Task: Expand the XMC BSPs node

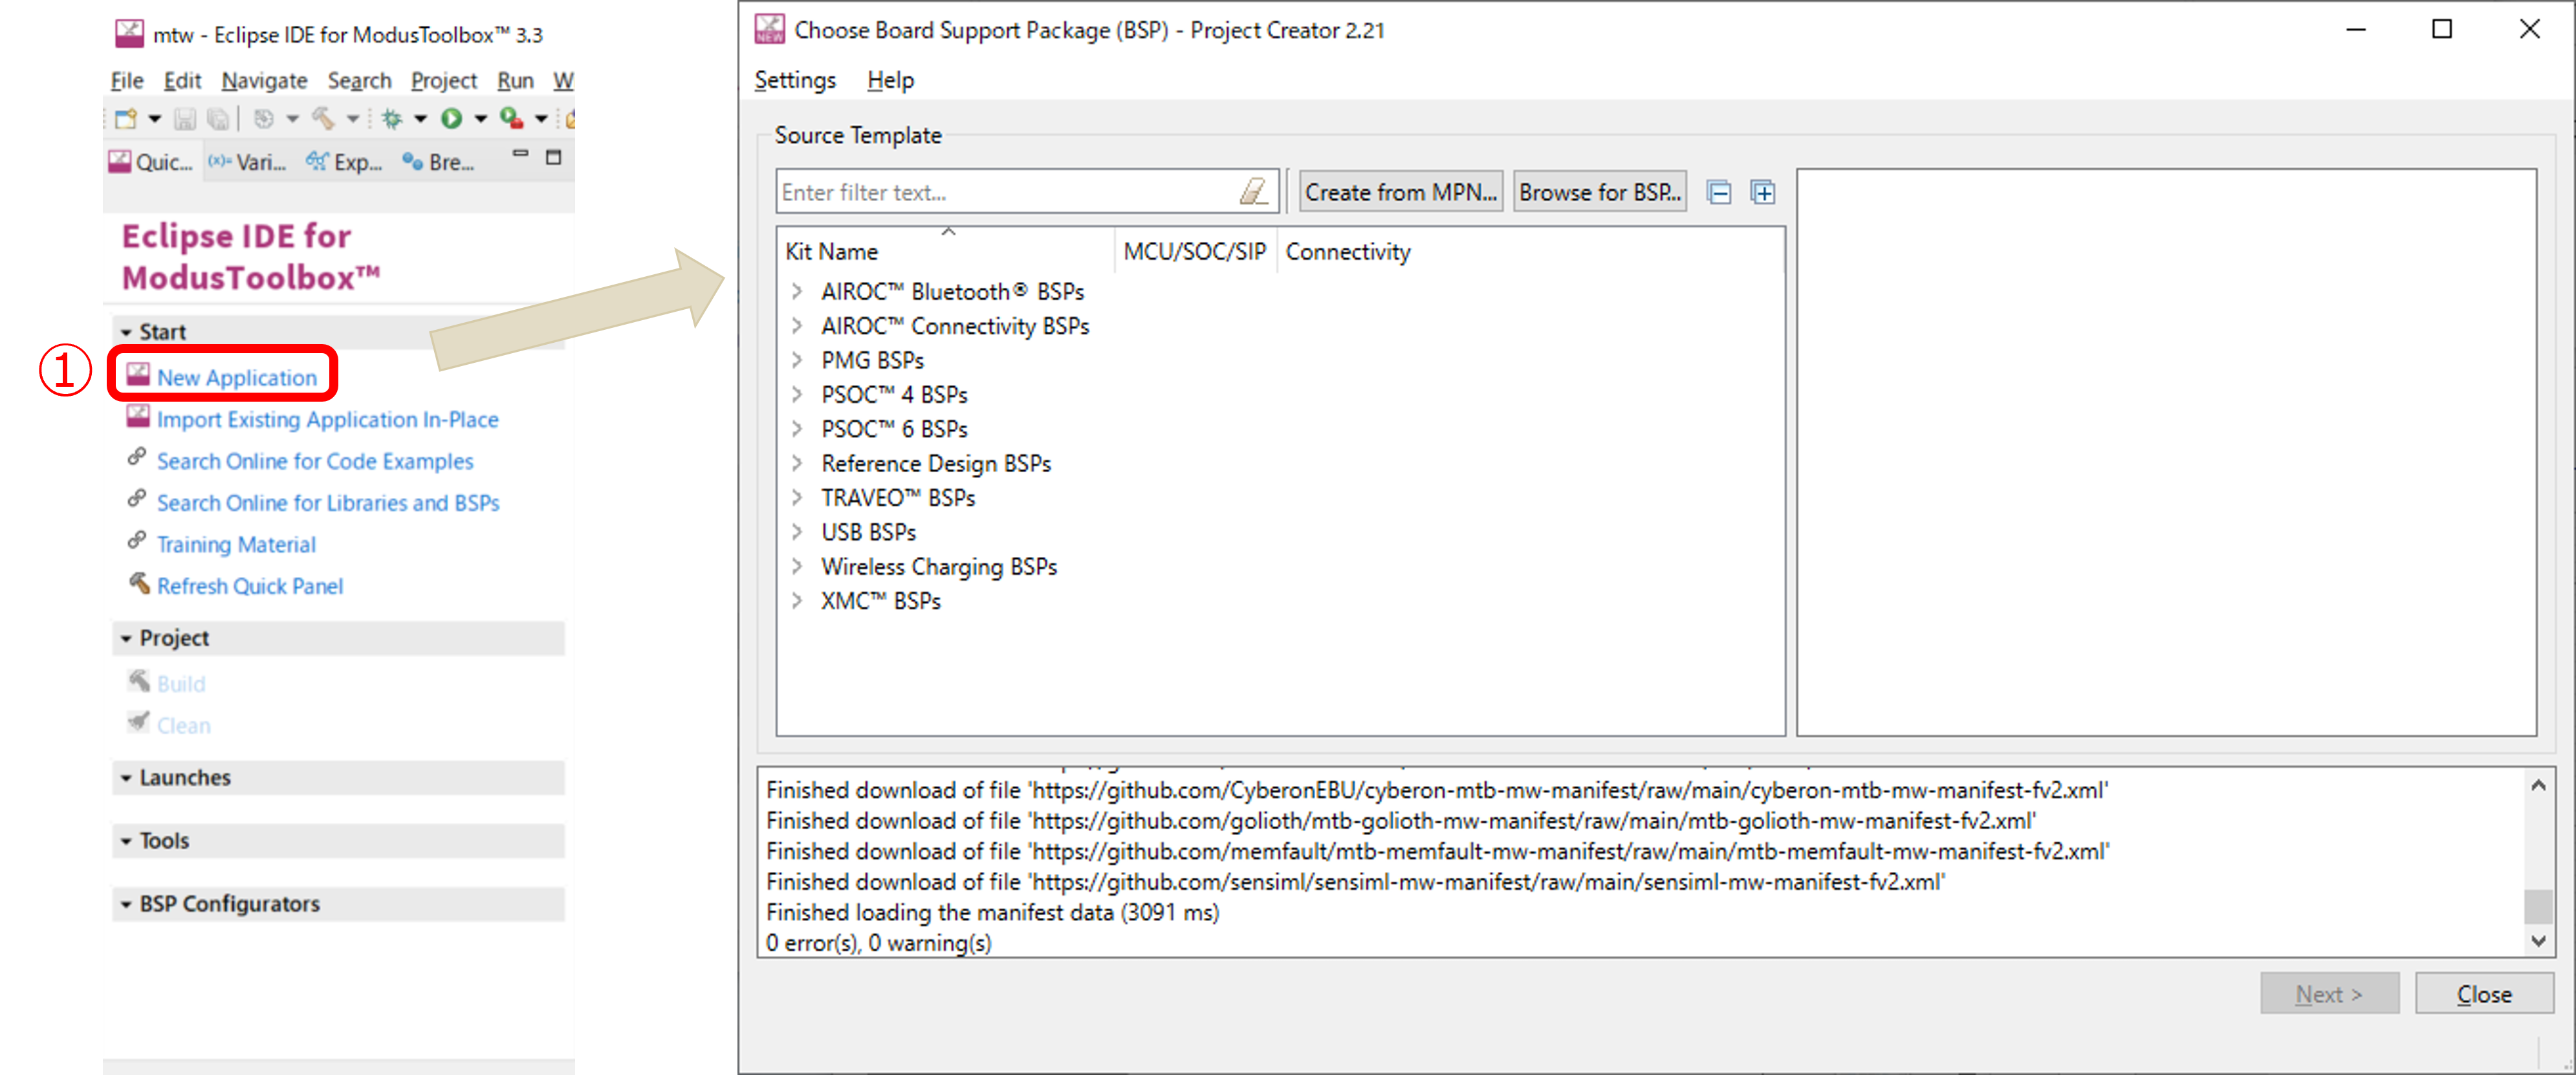Action: (797, 601)
